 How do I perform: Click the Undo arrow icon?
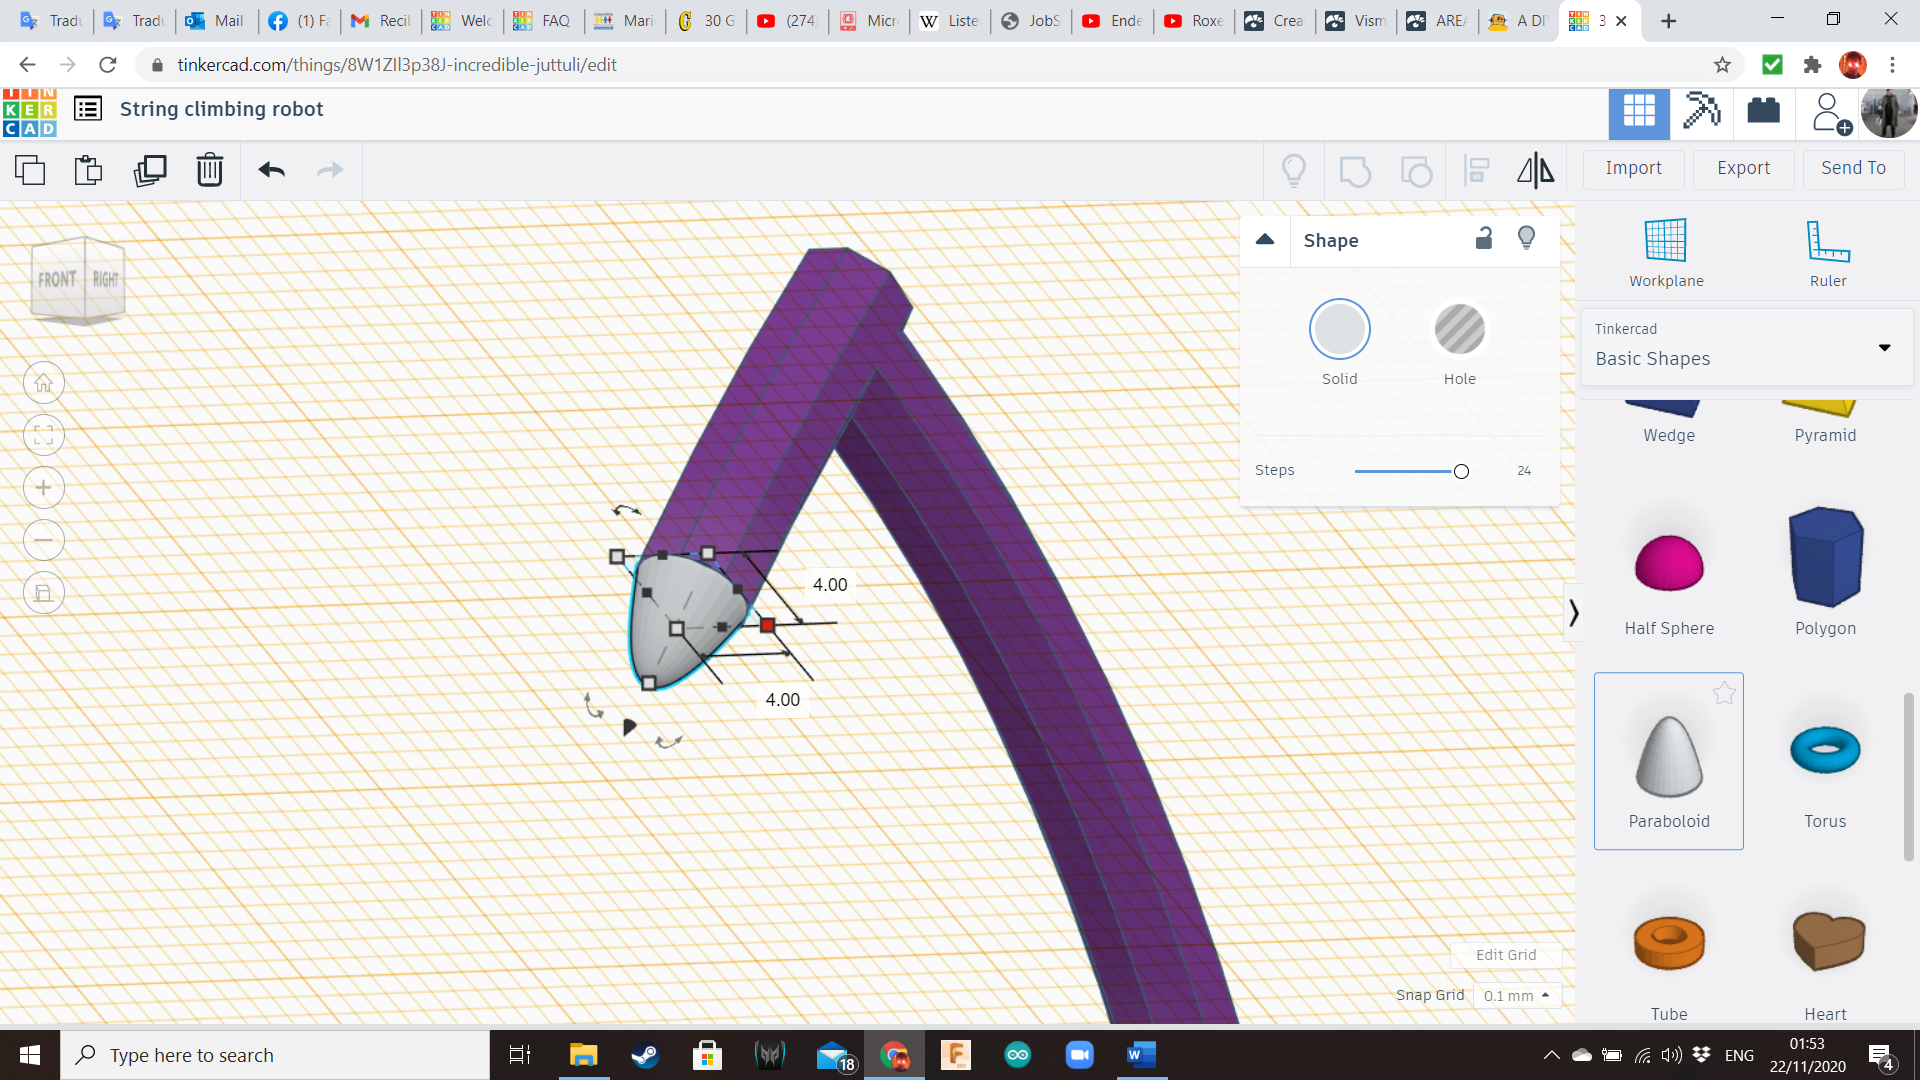(x=272, y=170)
